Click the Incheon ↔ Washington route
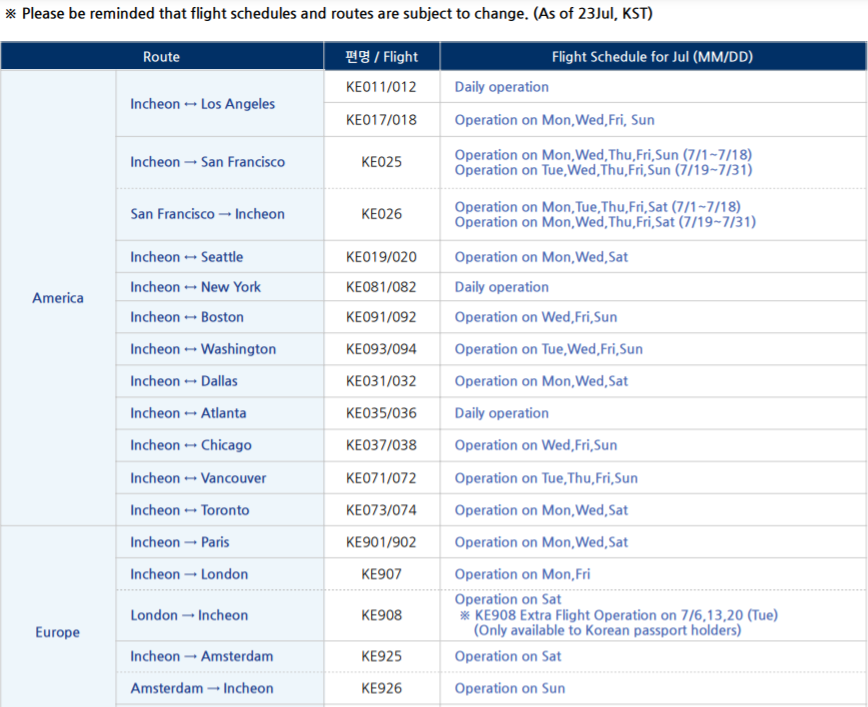The width and height of the screenshot is (868, 707). coord(203,349)
